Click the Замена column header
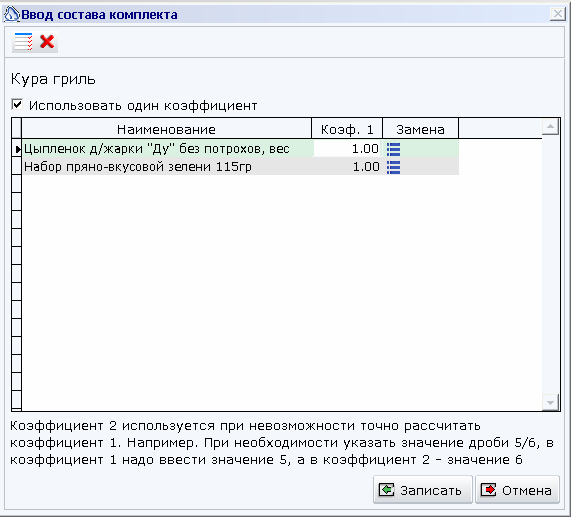This screenshot has width=571, height=517. pyautogui.click(x=421, y=129)
